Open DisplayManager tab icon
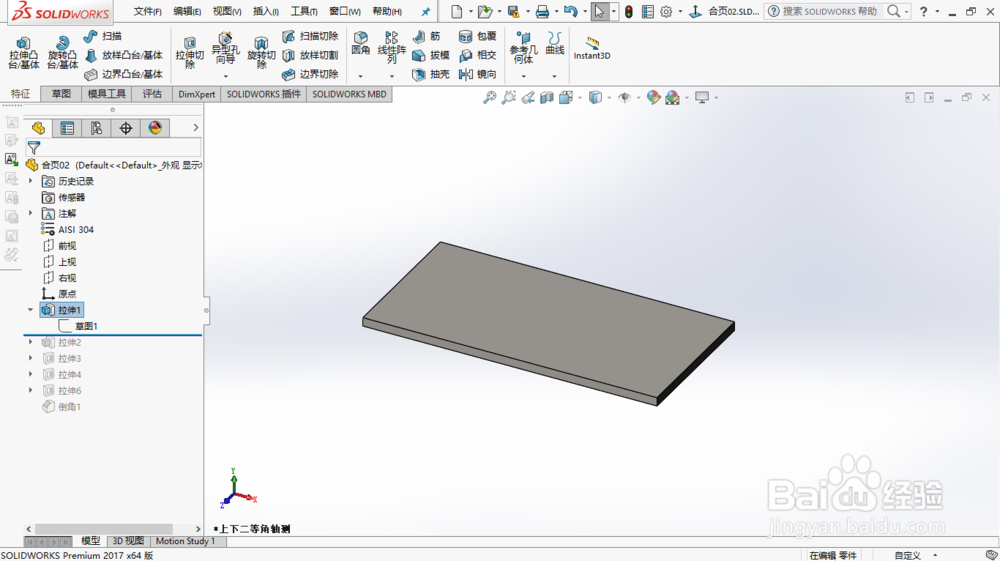The height and width of the screenshot is (561, 1000). pyautogui.click(x=155, y=128)
